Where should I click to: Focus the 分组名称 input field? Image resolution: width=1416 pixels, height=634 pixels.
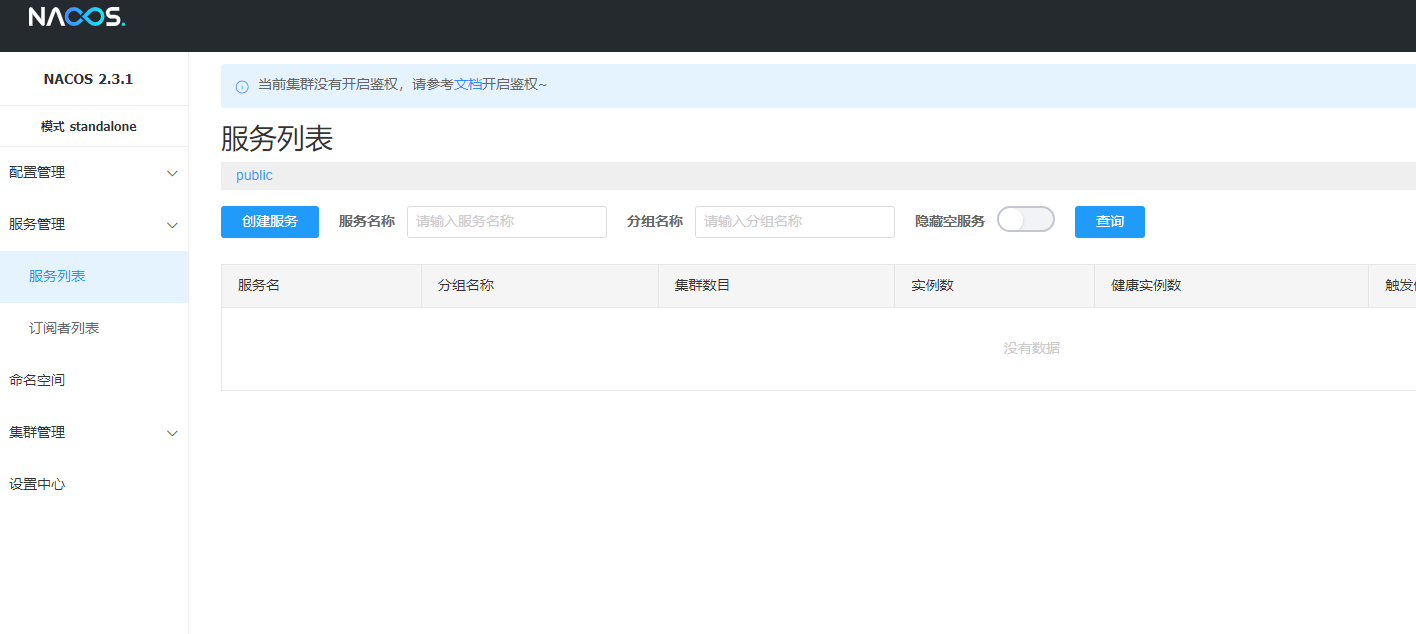pos(794,222)
